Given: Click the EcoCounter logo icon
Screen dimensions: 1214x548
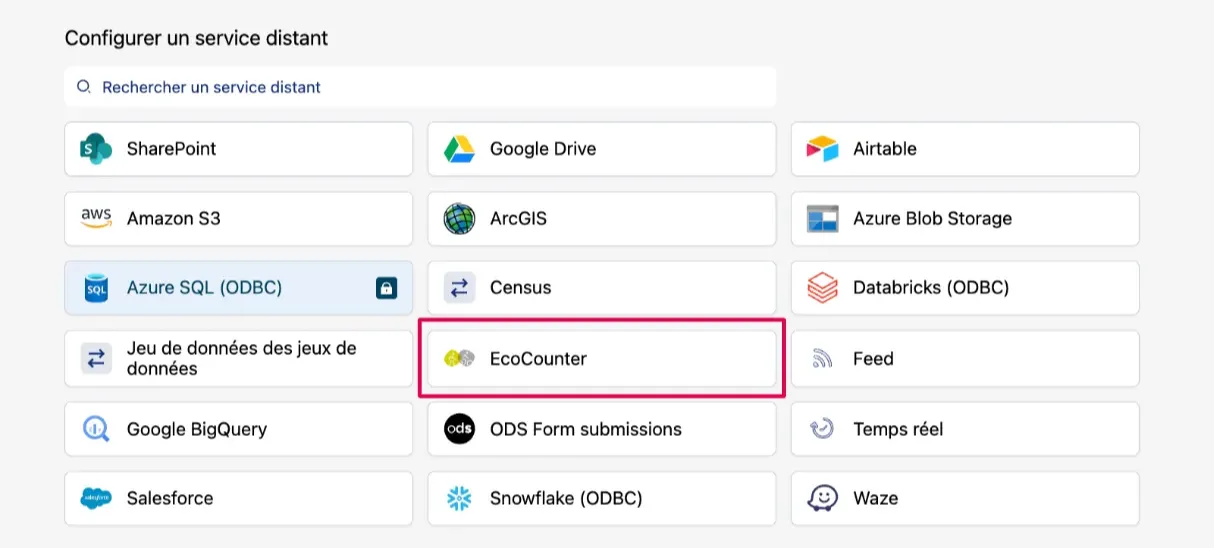Looking at the screenshot, I should click(459, 358).
